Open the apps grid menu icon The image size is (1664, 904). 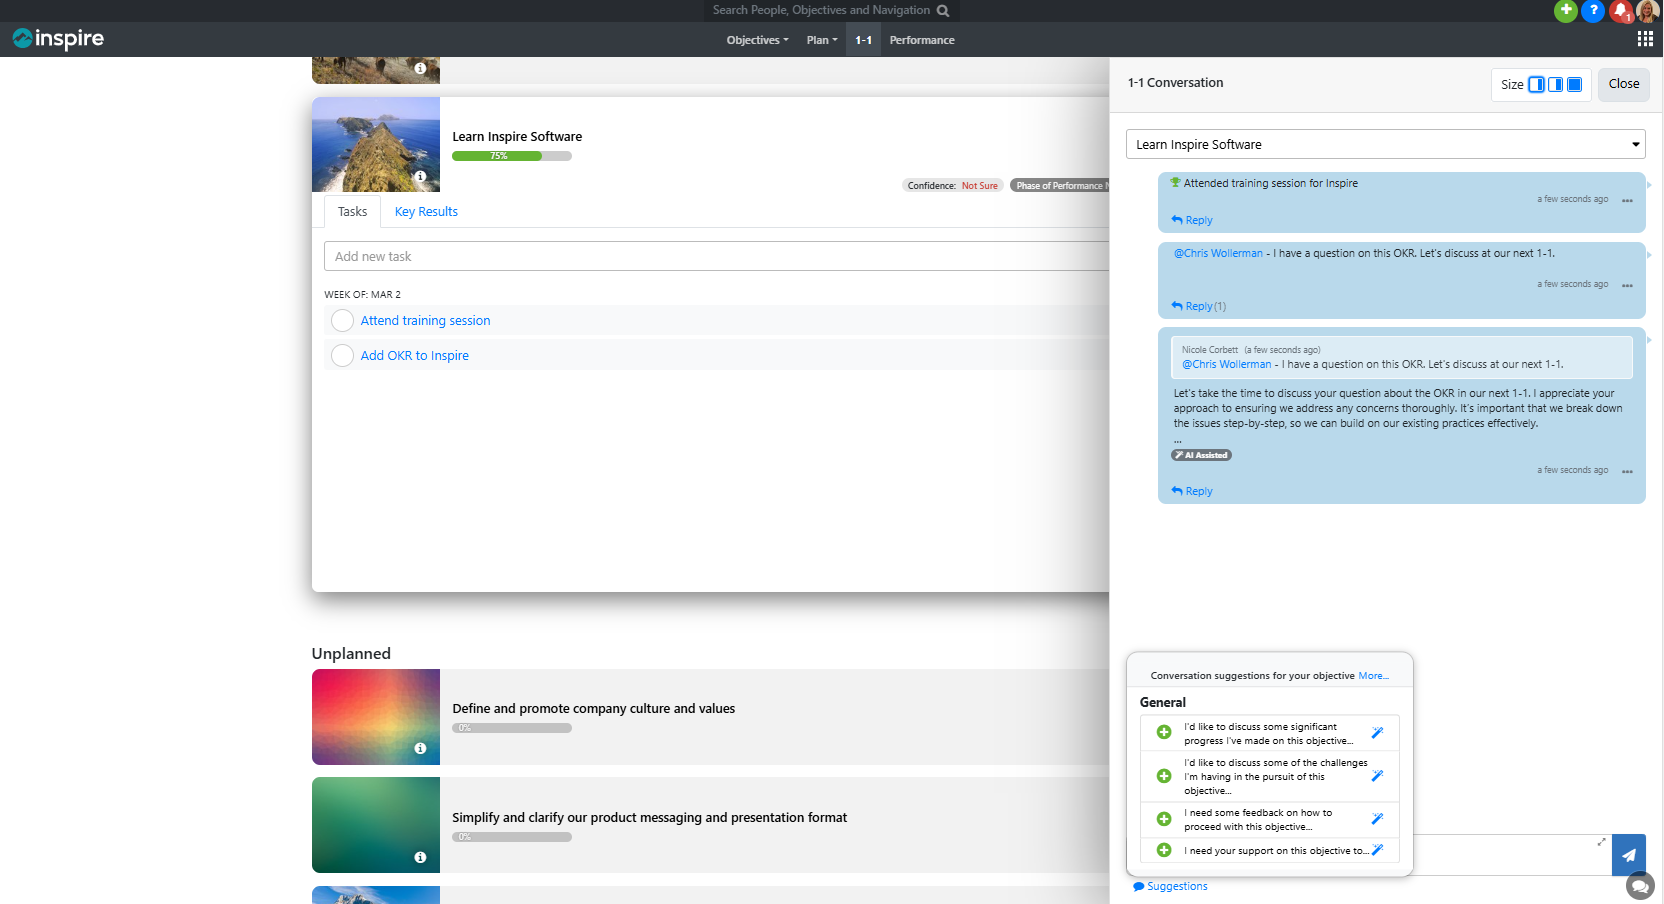tap(1645, 39)
